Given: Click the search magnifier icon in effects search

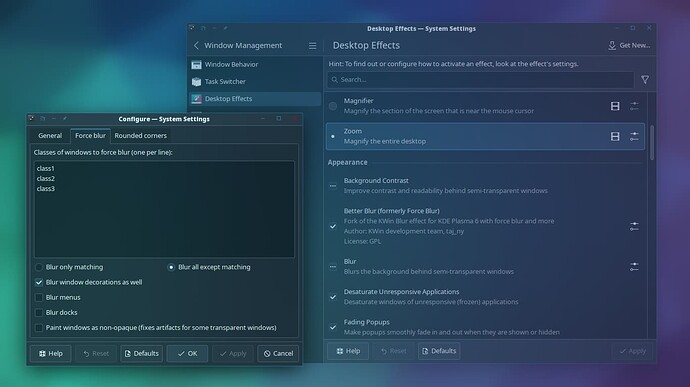Looking at the screenshot, I should point(334,80).
